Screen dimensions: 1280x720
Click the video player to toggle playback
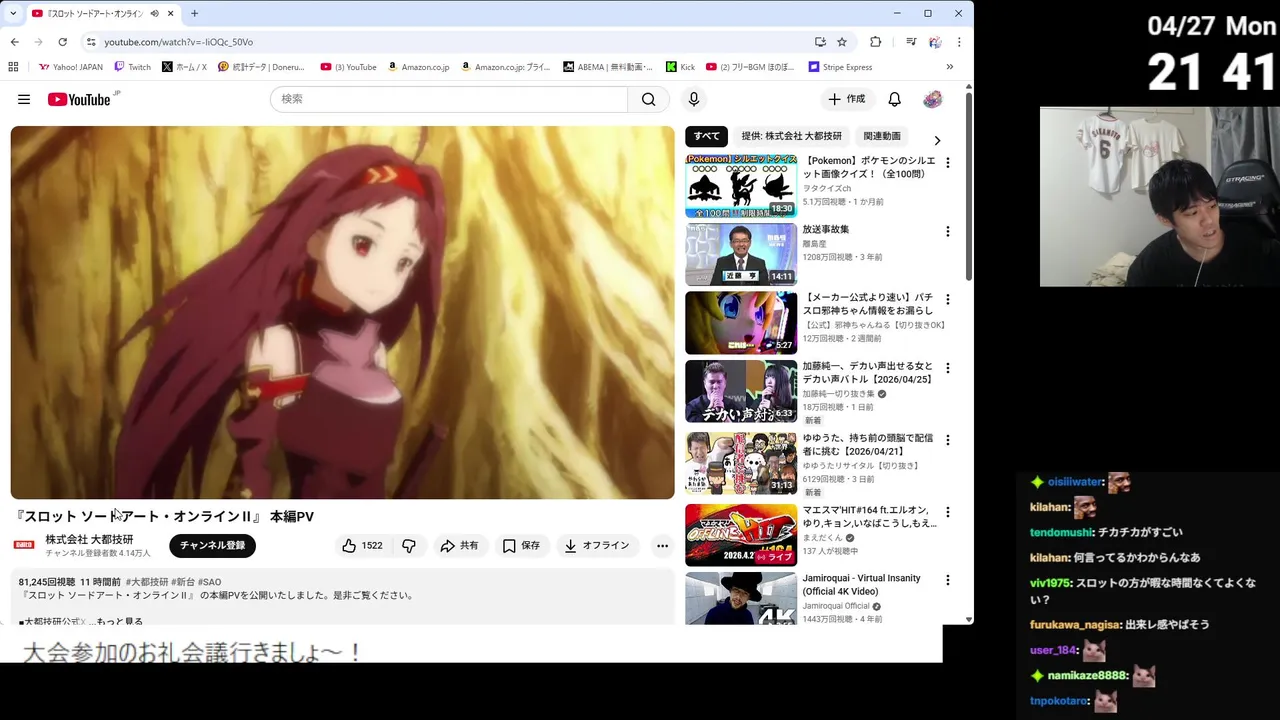pyautogui.click(x=342, y=312)
